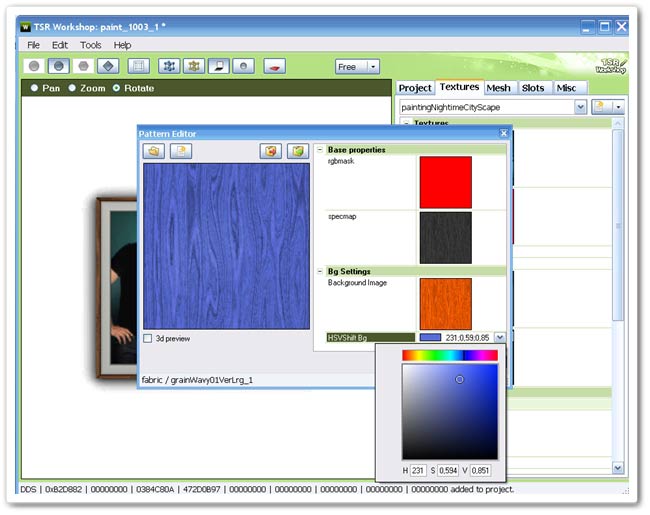
Task: Collapse the Base properties section
Action: (x=320, y=150)
